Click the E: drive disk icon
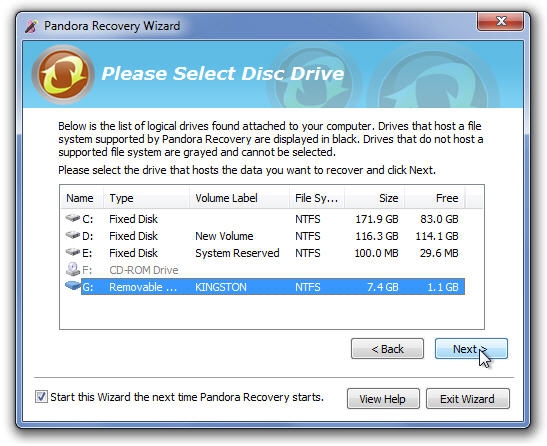This screenshot has height=446, width=547. pos(73,252)
